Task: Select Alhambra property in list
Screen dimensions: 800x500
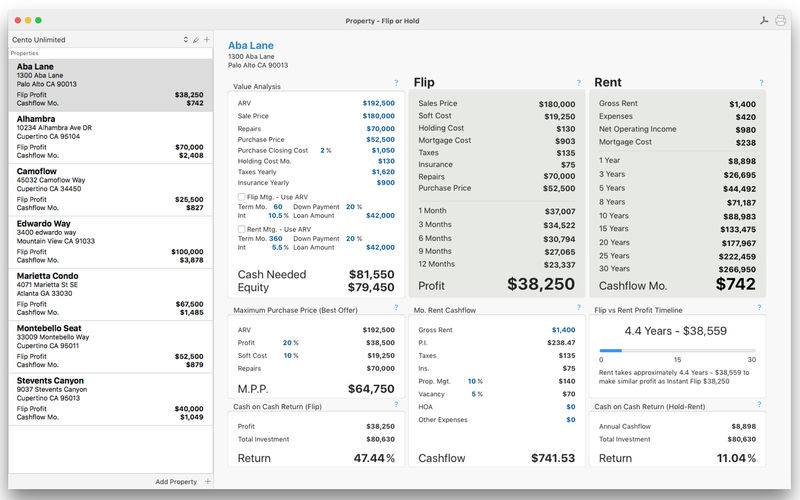Action: (110, 137)
